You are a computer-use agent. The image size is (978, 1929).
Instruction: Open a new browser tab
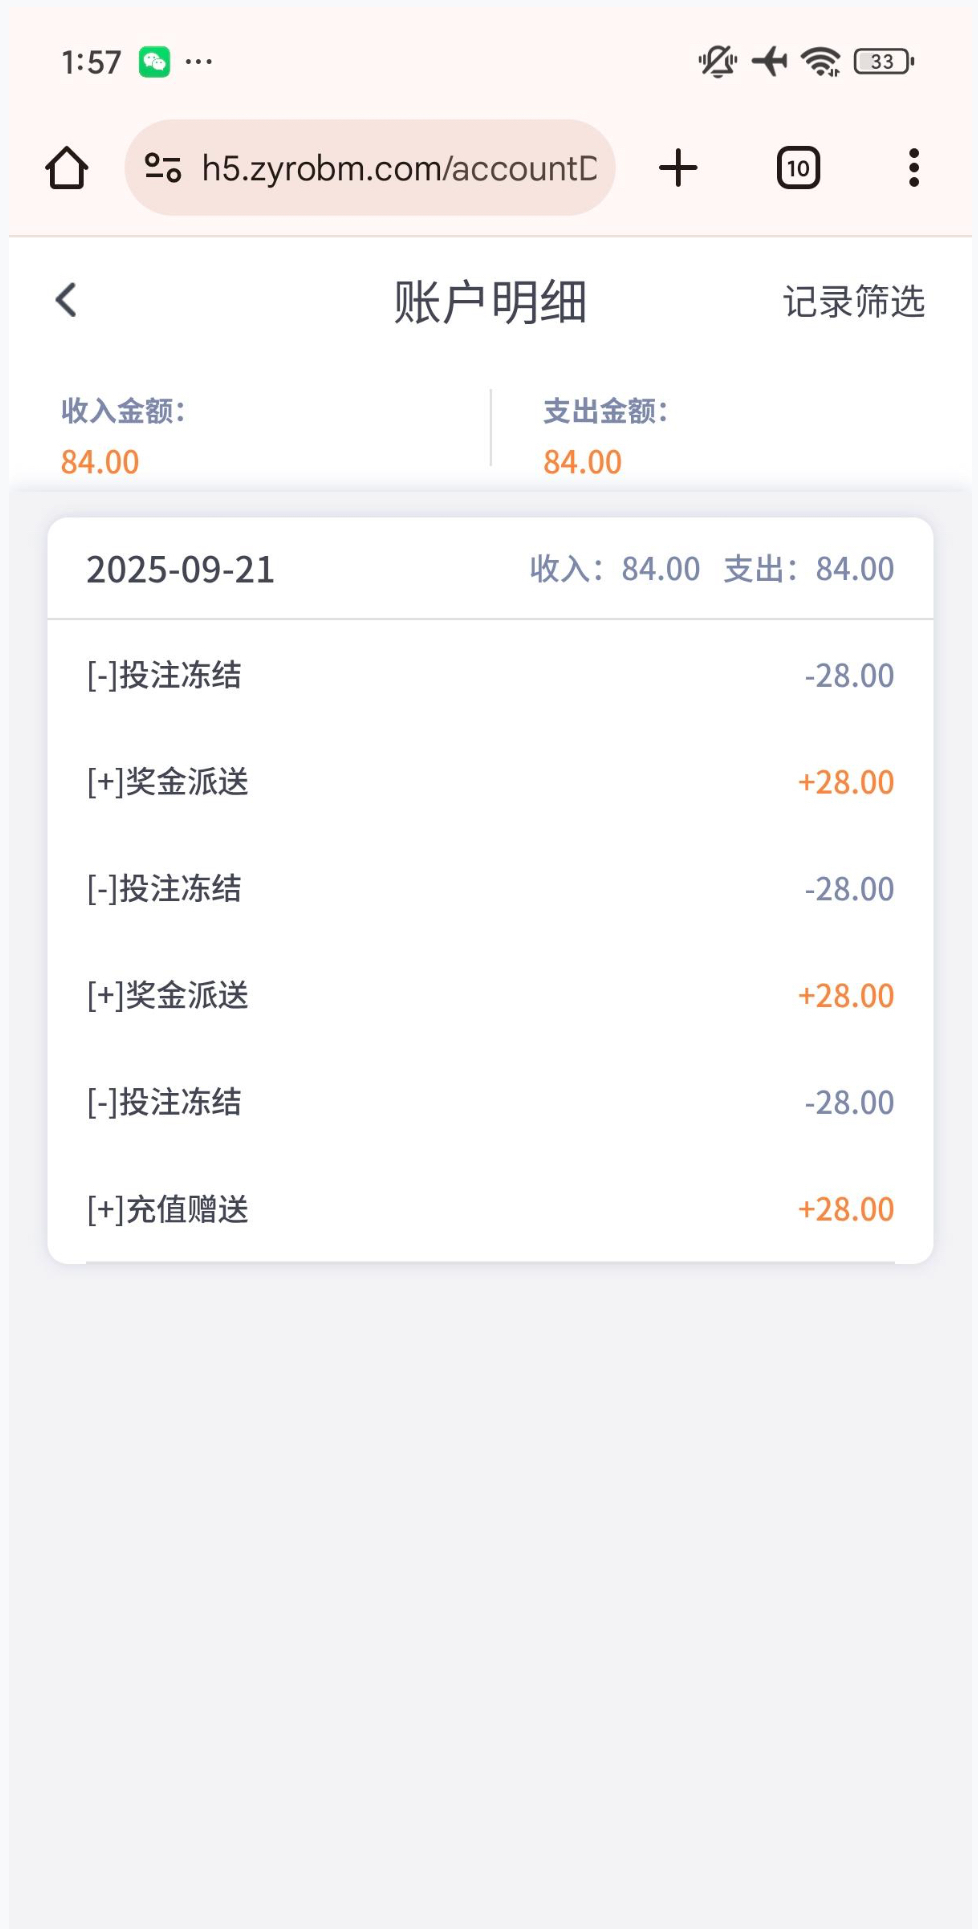pos(678,168)
